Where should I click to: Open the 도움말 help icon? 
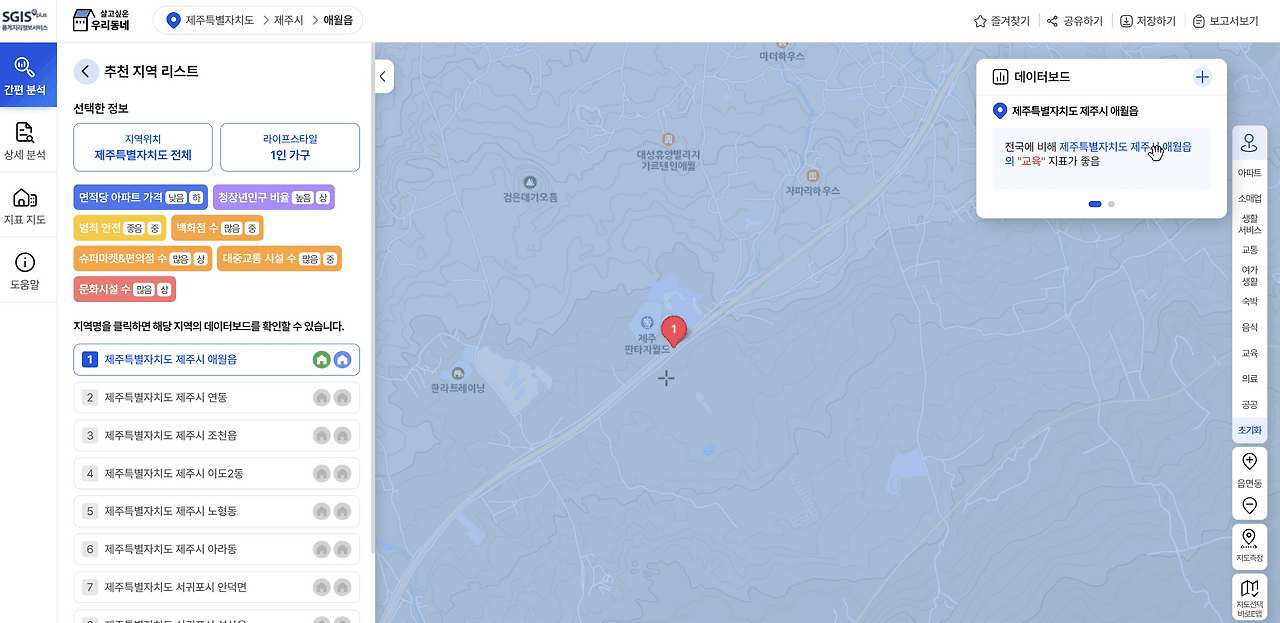(x=28, y=271)
